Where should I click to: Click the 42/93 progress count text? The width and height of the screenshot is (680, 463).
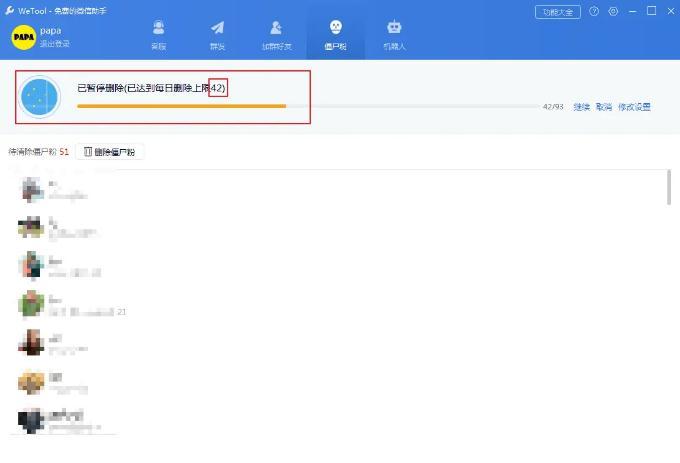(x=553, y=107)
